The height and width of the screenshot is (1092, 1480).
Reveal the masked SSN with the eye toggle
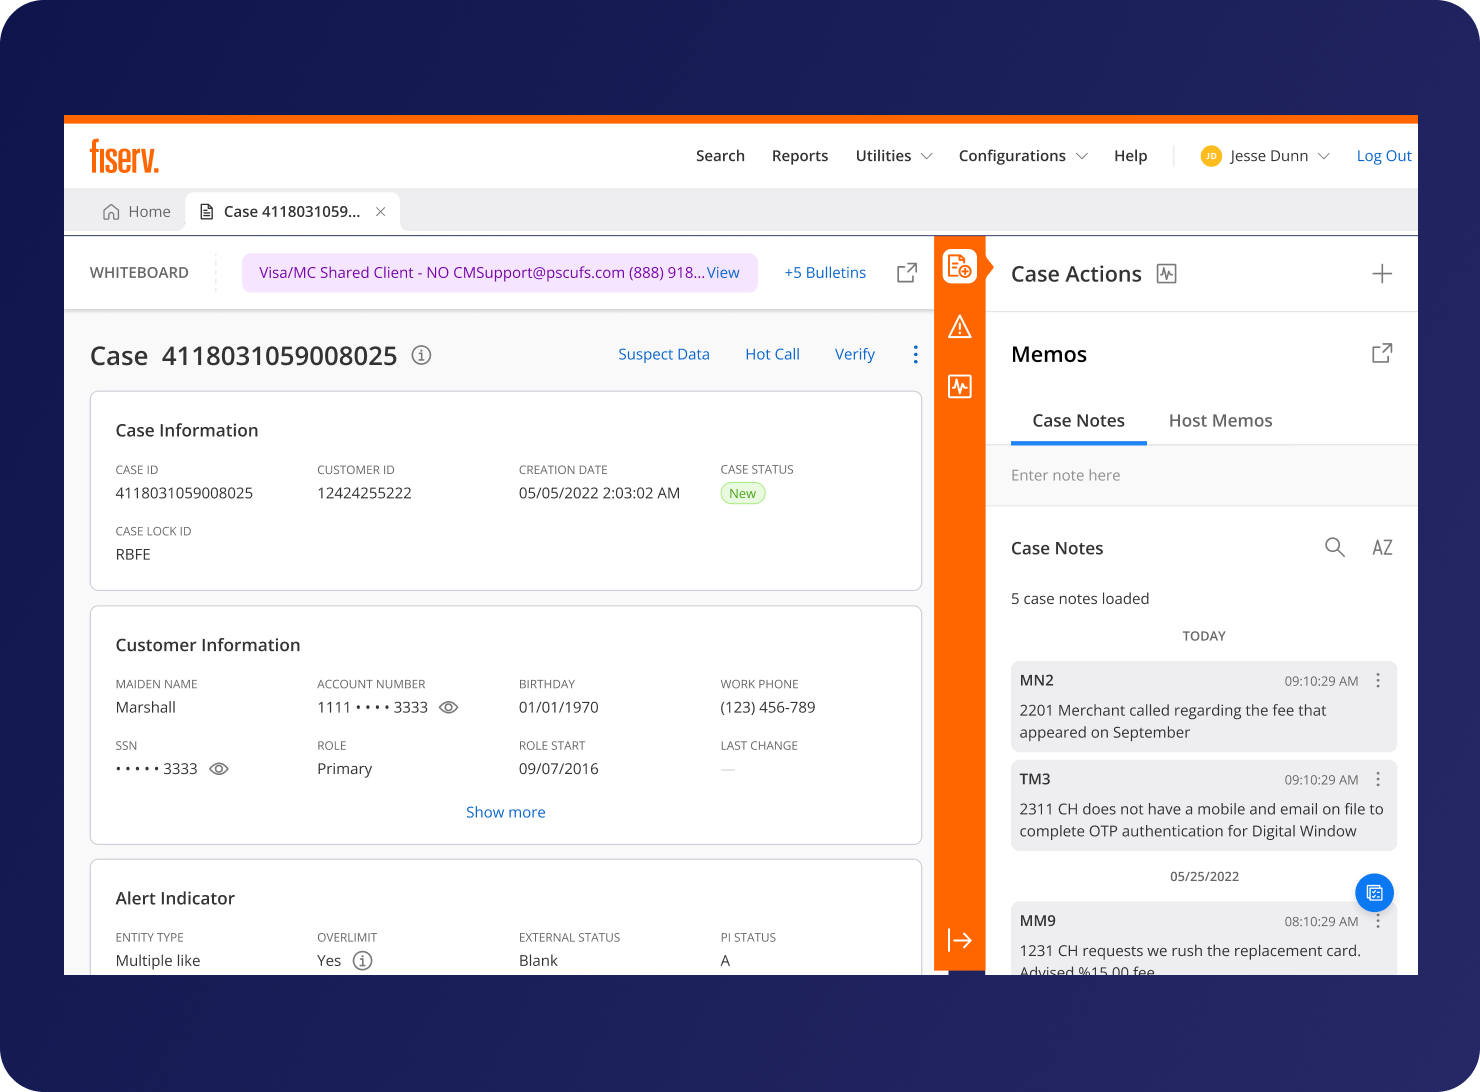(219, 768)
